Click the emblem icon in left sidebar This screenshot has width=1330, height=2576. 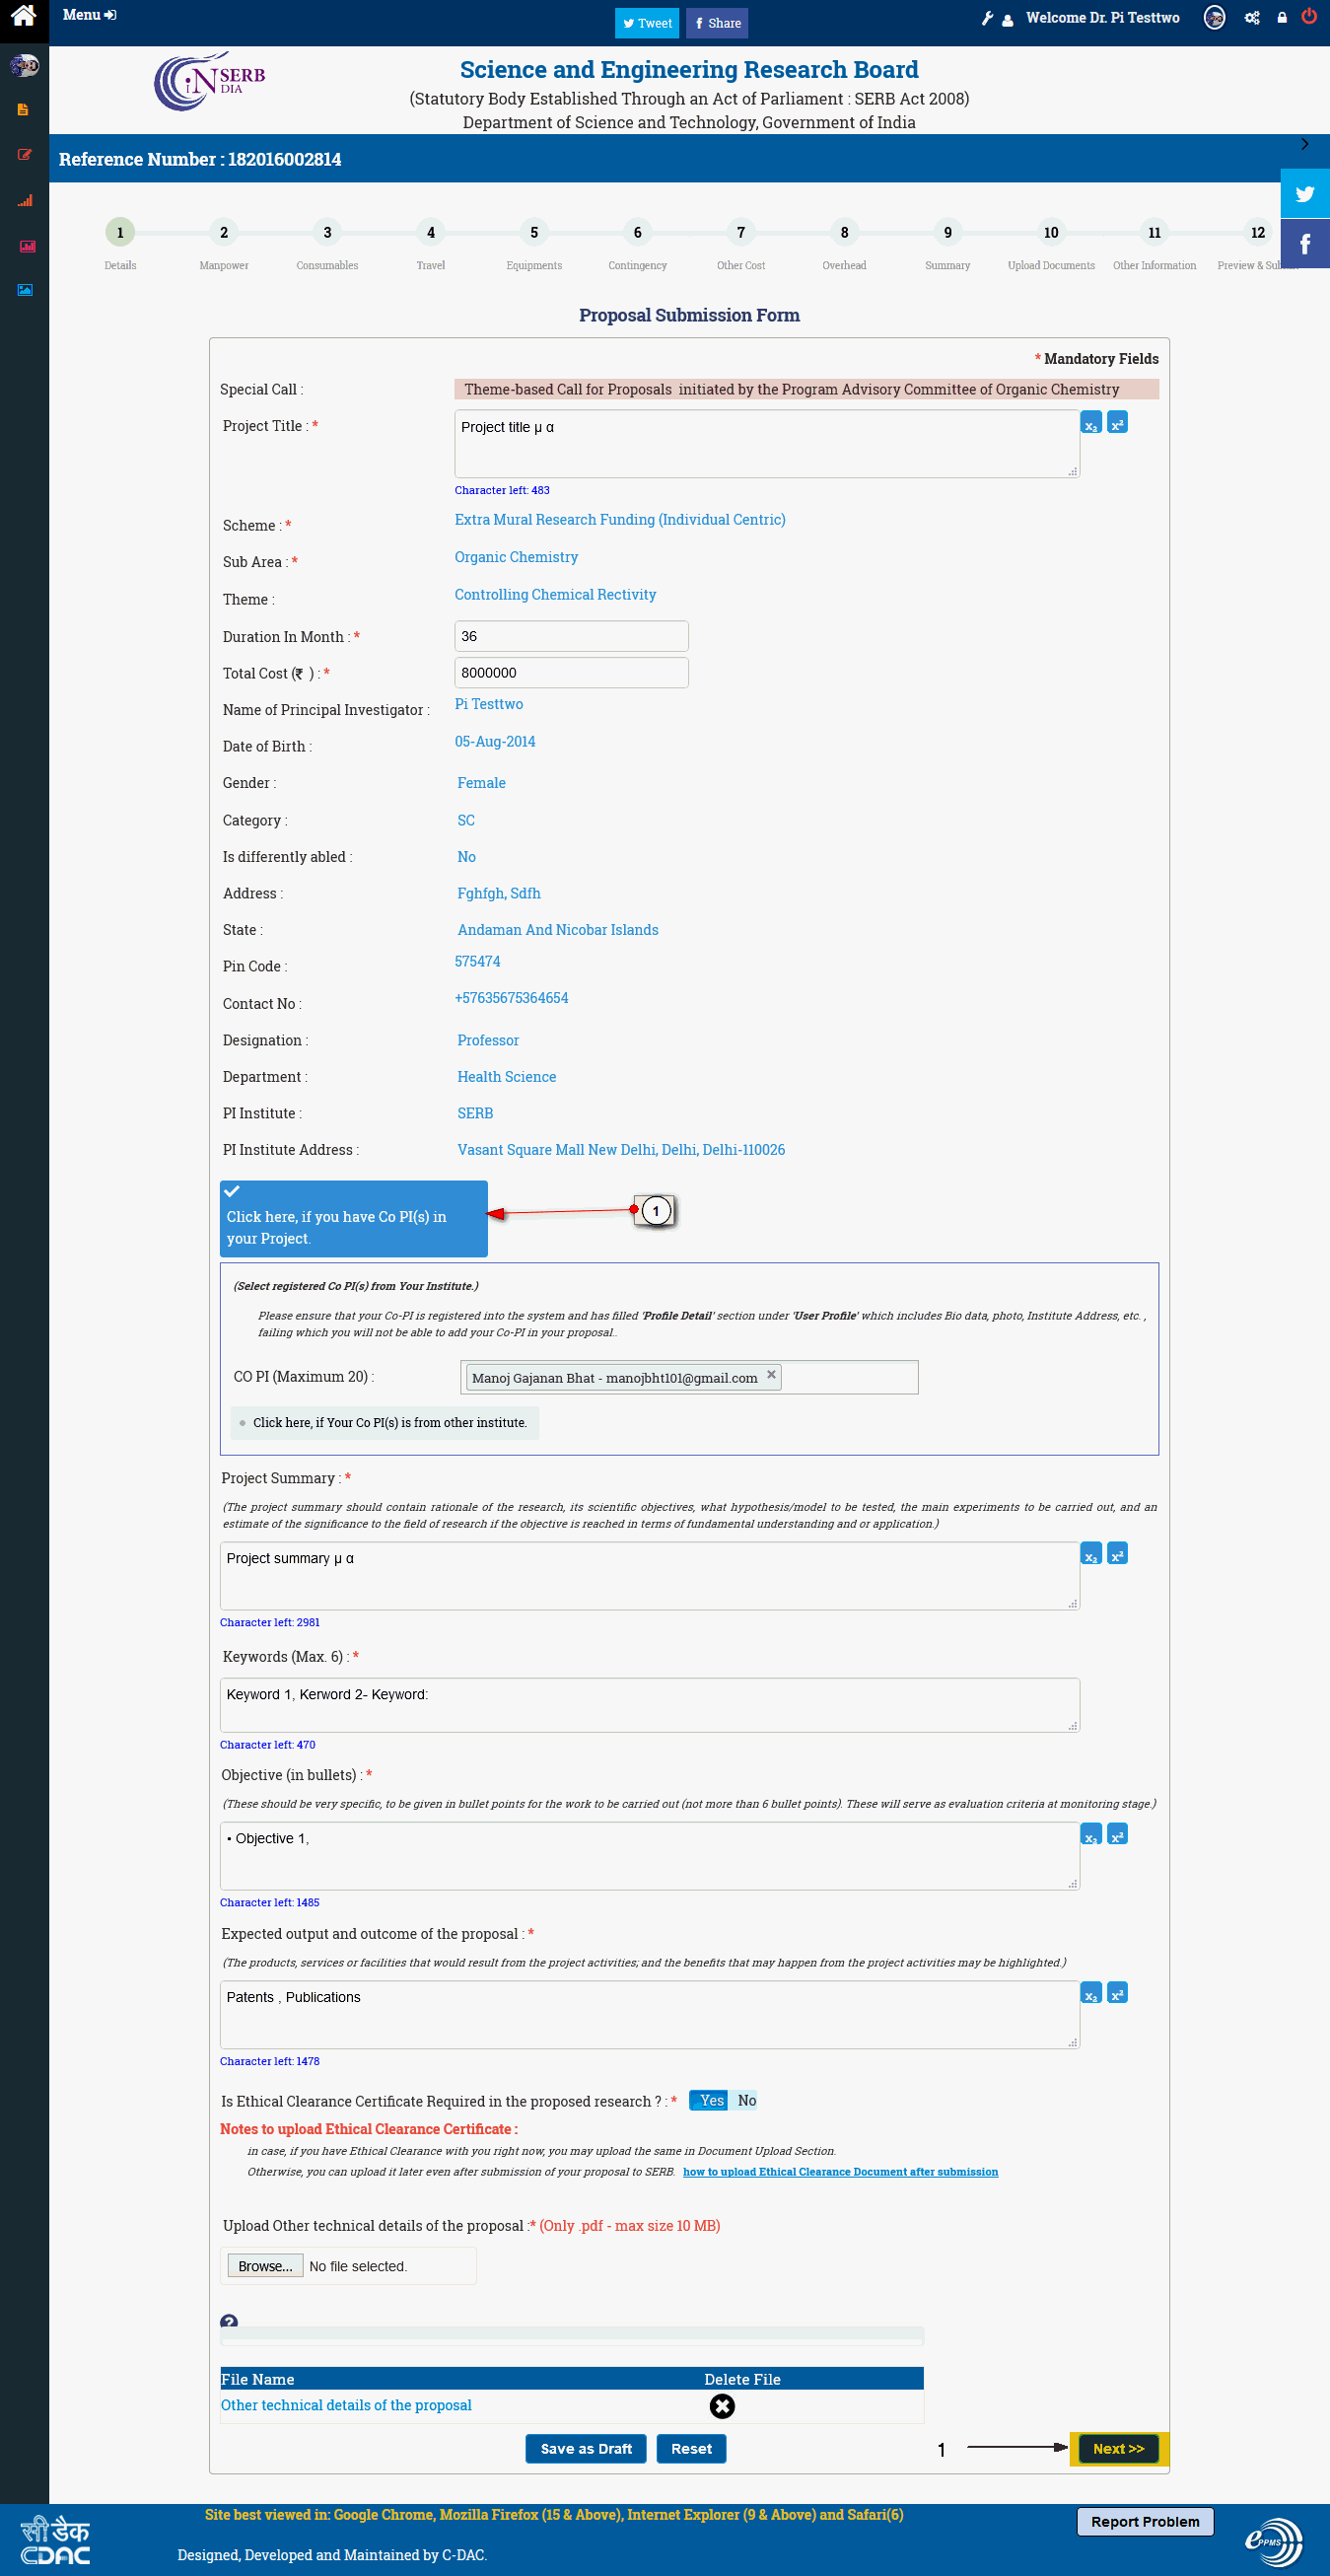[24, 66]
